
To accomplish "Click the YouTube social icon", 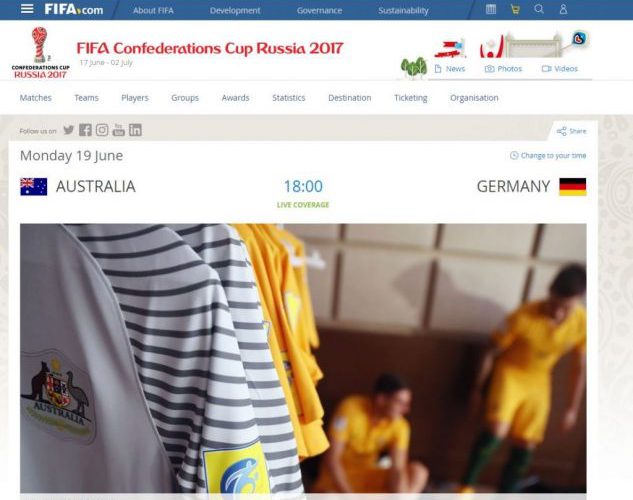I will 118,130.
